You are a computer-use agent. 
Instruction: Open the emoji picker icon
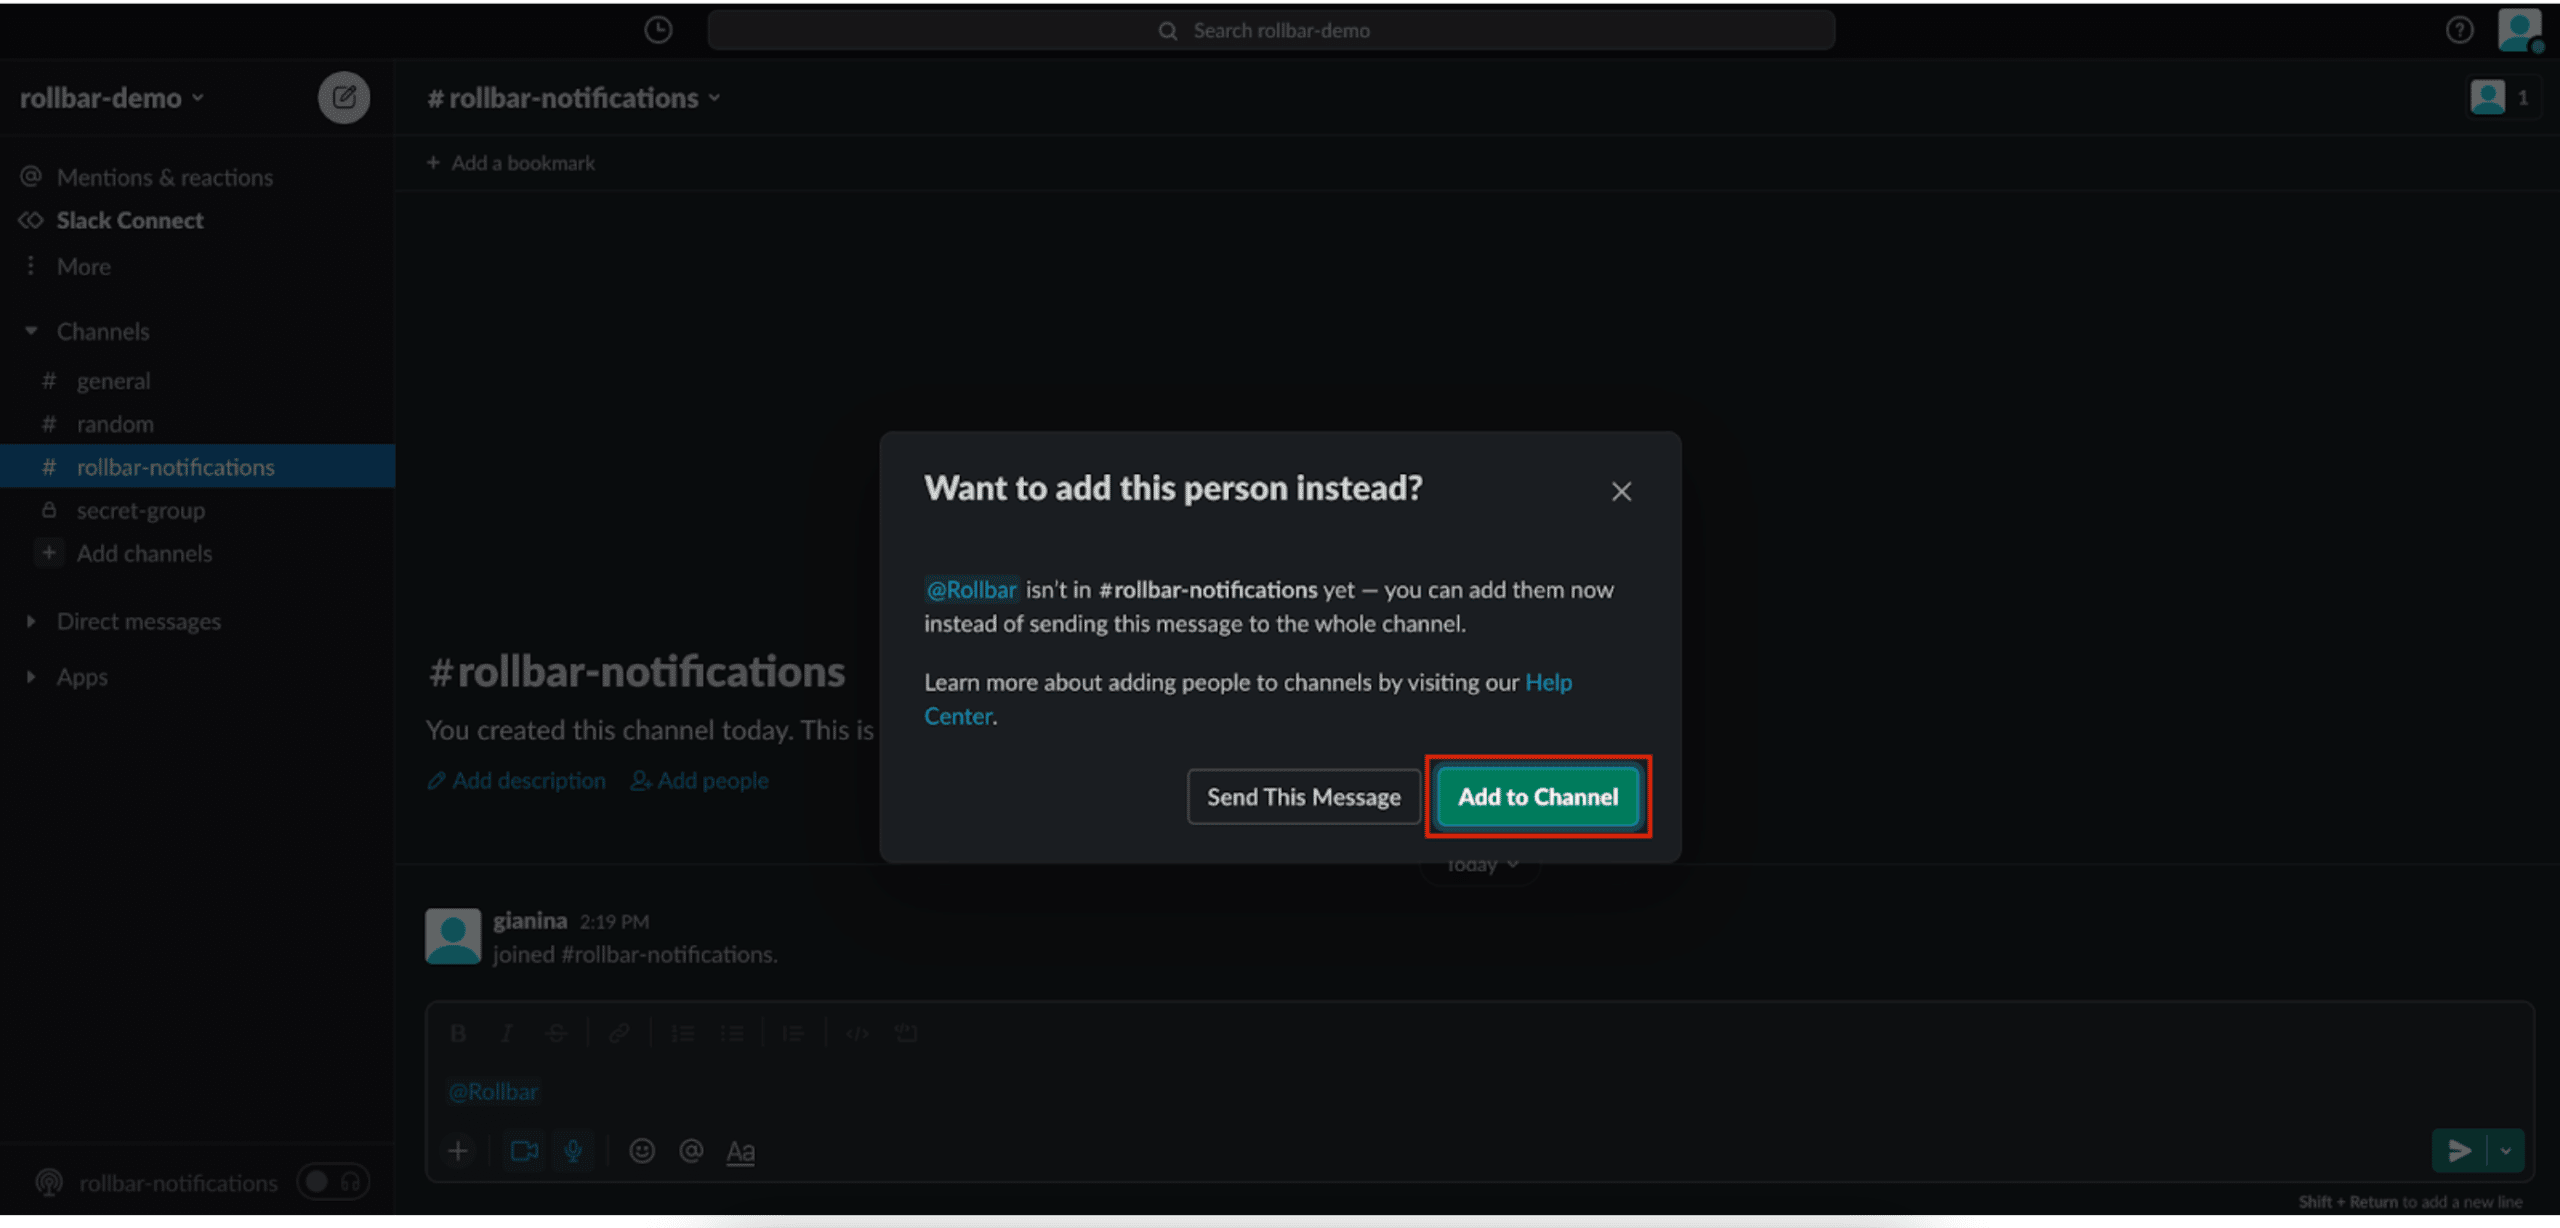pyautogui.click(x=642, y=1151)
